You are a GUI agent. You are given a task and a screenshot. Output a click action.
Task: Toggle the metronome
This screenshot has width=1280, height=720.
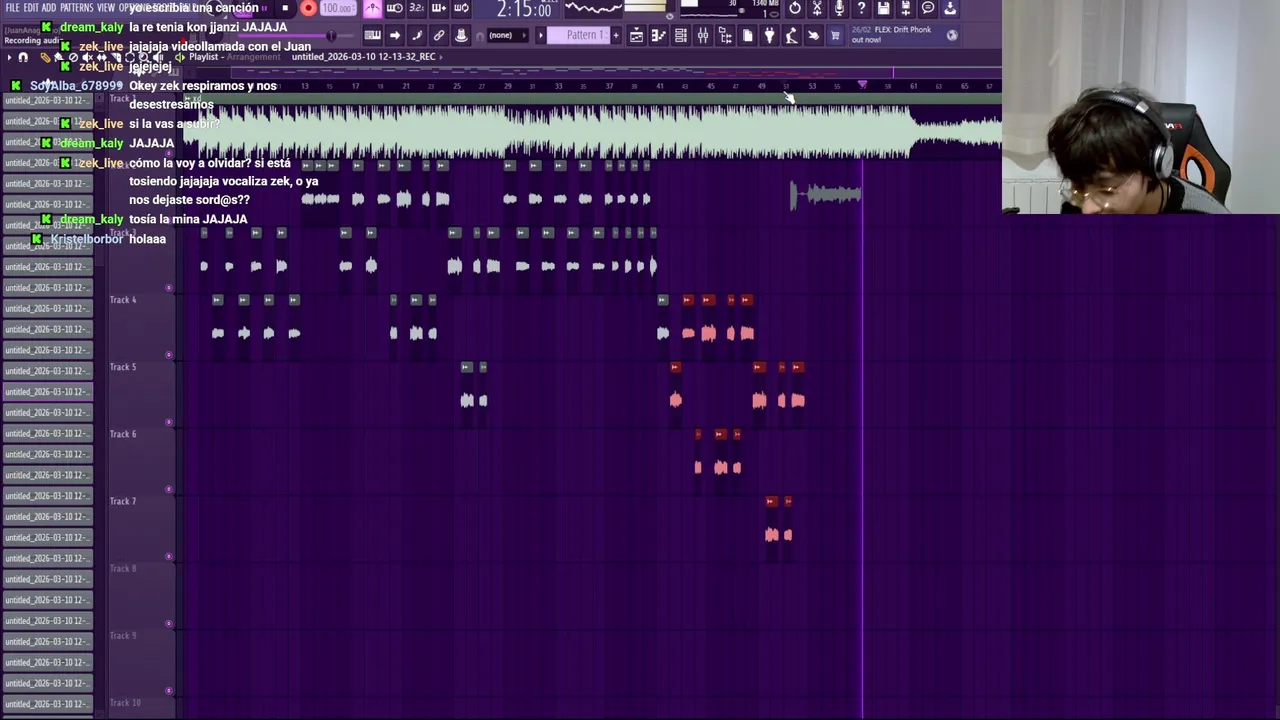tap(372, 8)
